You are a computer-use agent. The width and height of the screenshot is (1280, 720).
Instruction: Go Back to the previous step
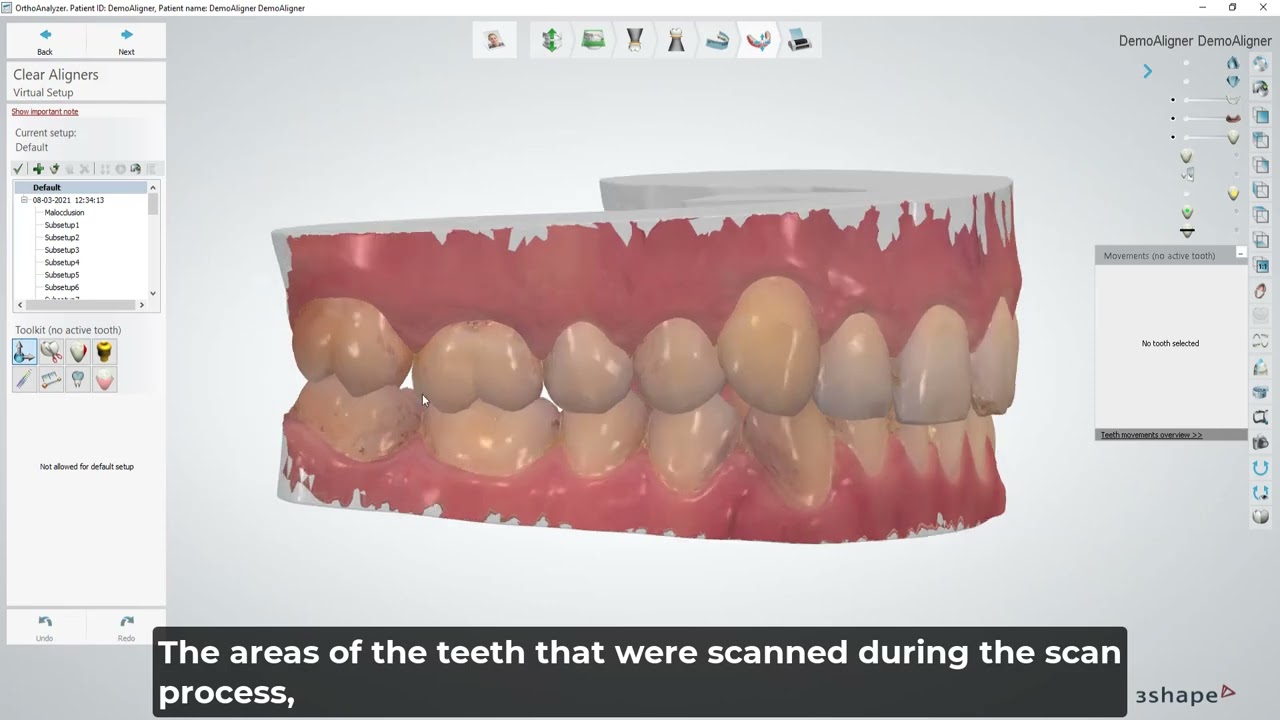tap(45, 41)
